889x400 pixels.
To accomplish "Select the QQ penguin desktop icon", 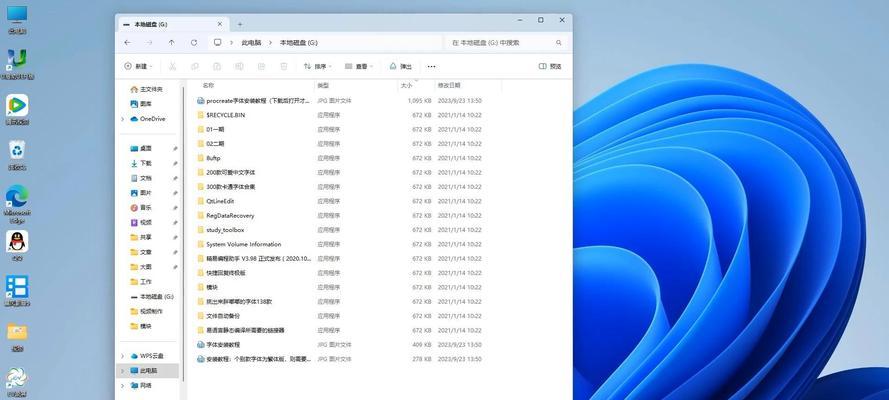I will (17, 245).
